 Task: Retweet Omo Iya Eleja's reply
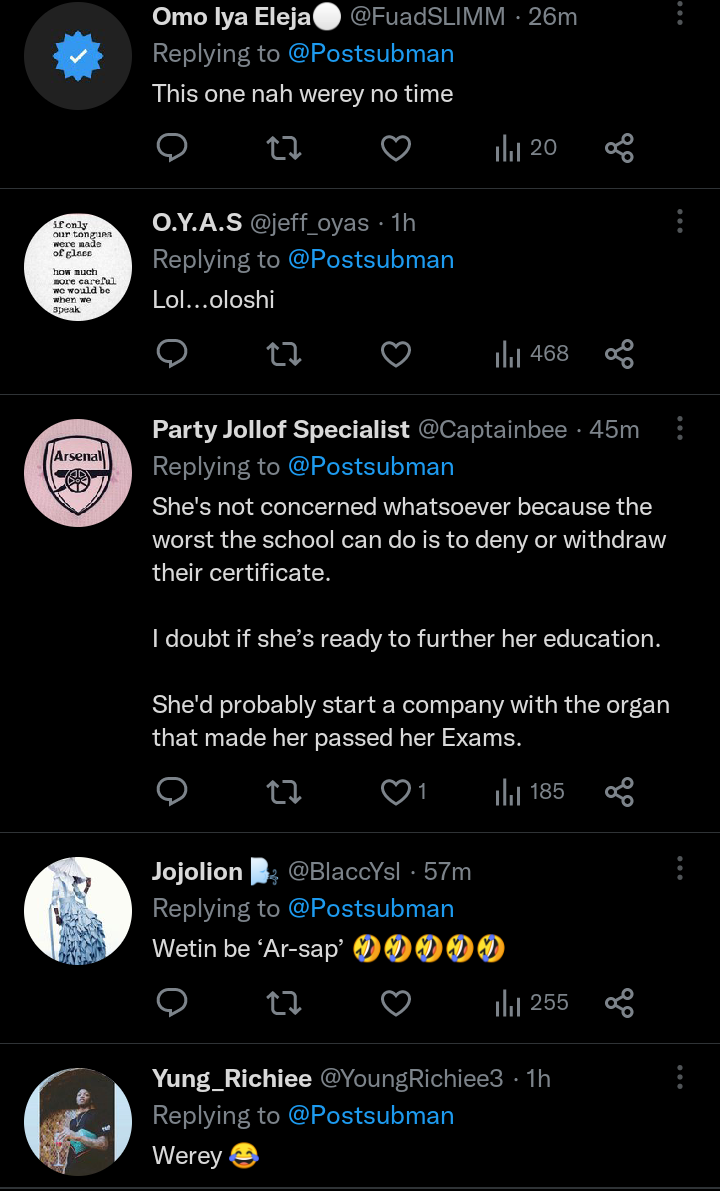tap(285, 148)
